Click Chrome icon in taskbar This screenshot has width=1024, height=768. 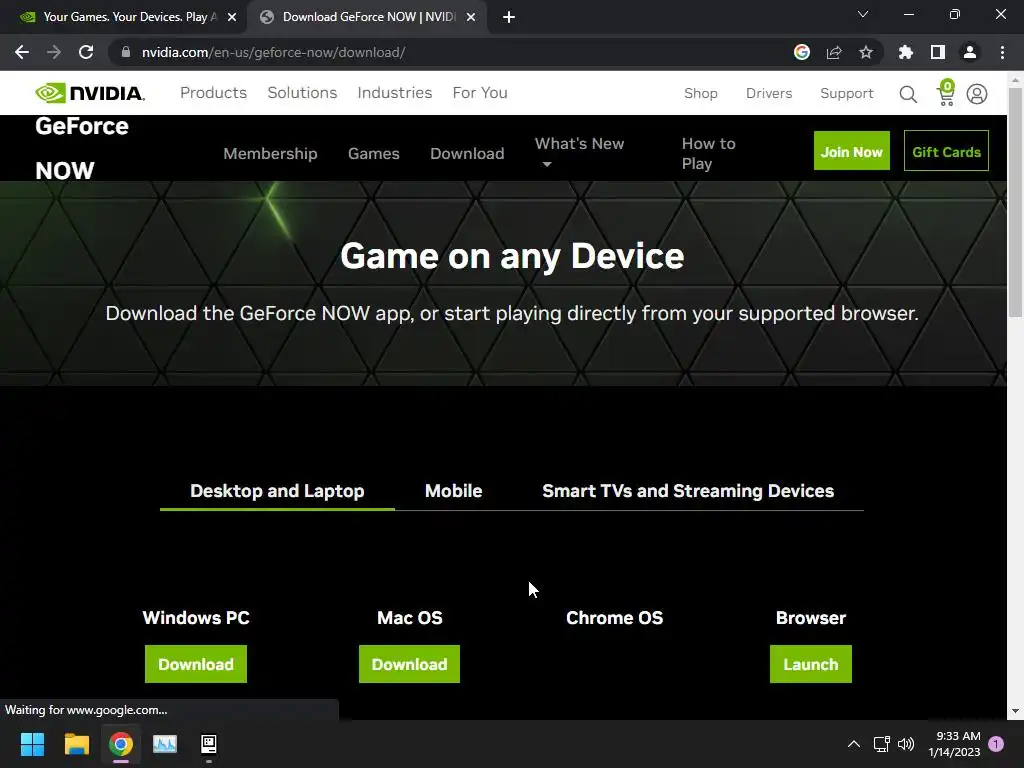click(121, 744)
